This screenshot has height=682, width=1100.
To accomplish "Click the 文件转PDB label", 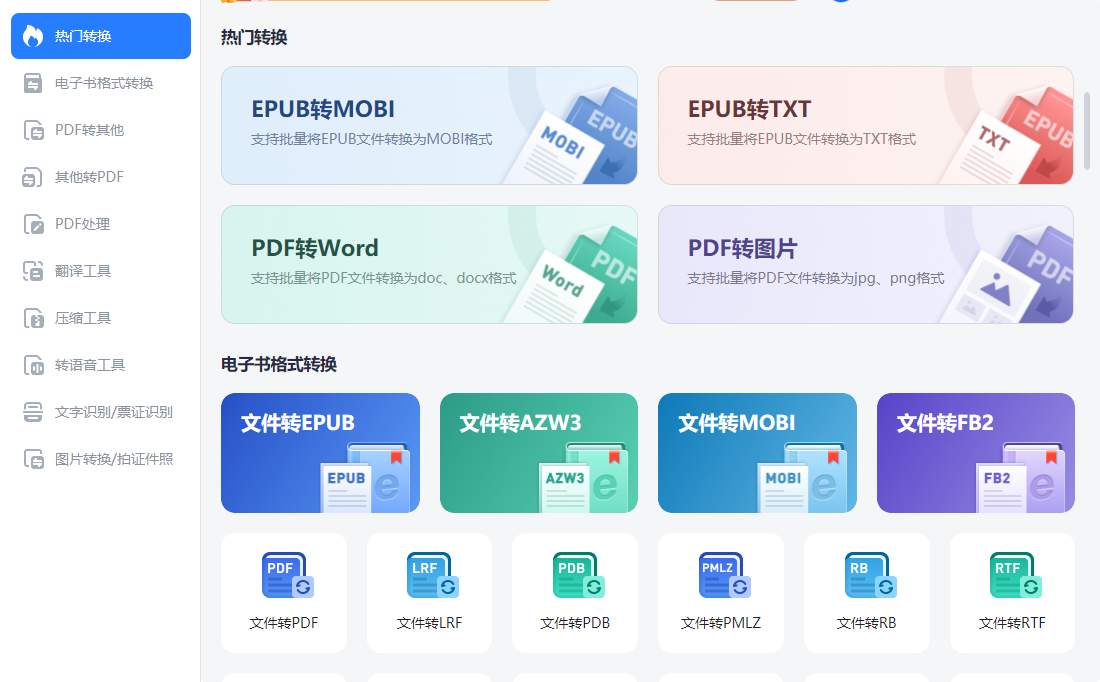I will coord(575,623).
